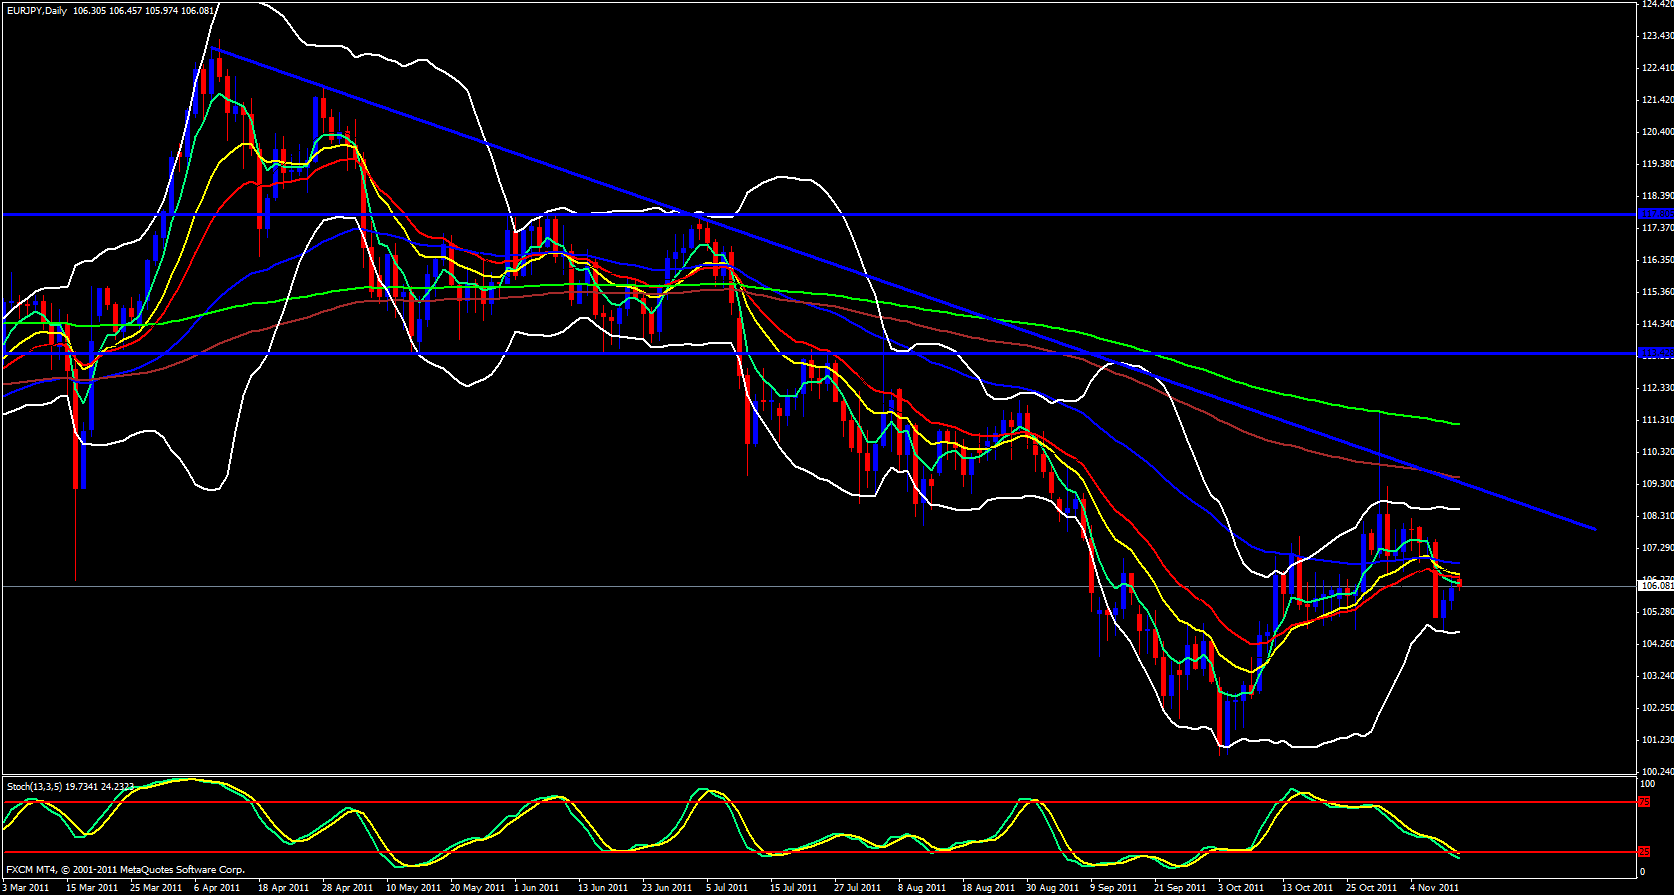Click the 1 Jun 2011 date label
Screen dimensions: 1674x895
click(537, 888)
